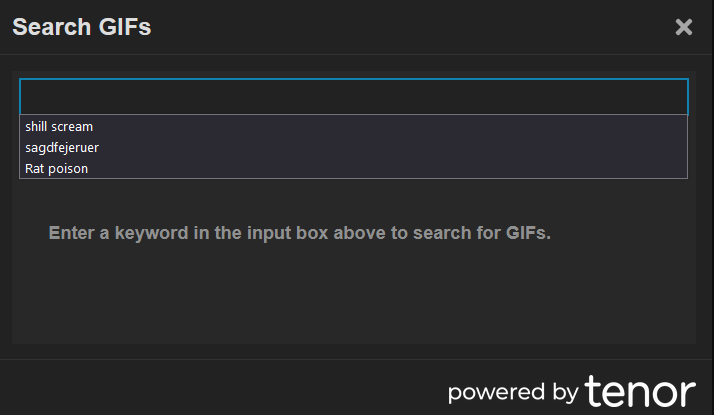714x415 pixels.
Task: Click the 'Enter a keyword' hint message
Action: tap(300, 233)
